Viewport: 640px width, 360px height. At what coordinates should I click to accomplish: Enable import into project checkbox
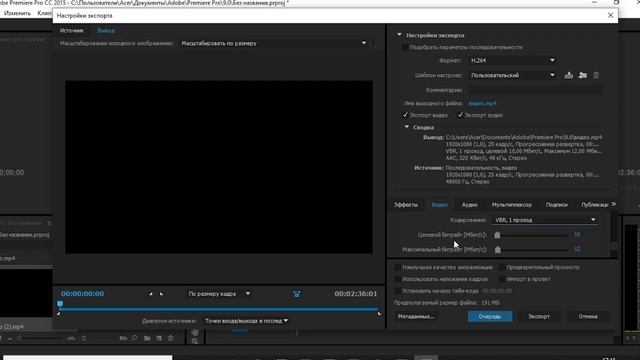[x=502, y=279]
